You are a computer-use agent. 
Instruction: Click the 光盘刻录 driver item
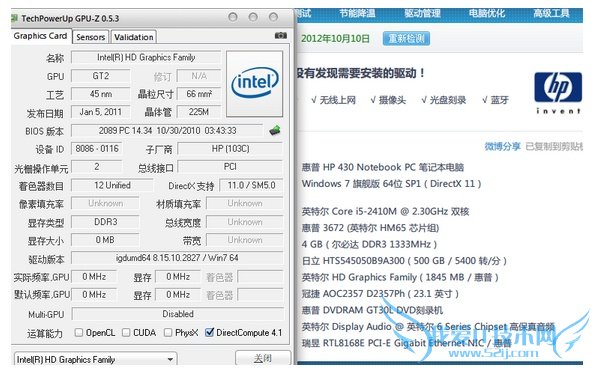point(444,100)
